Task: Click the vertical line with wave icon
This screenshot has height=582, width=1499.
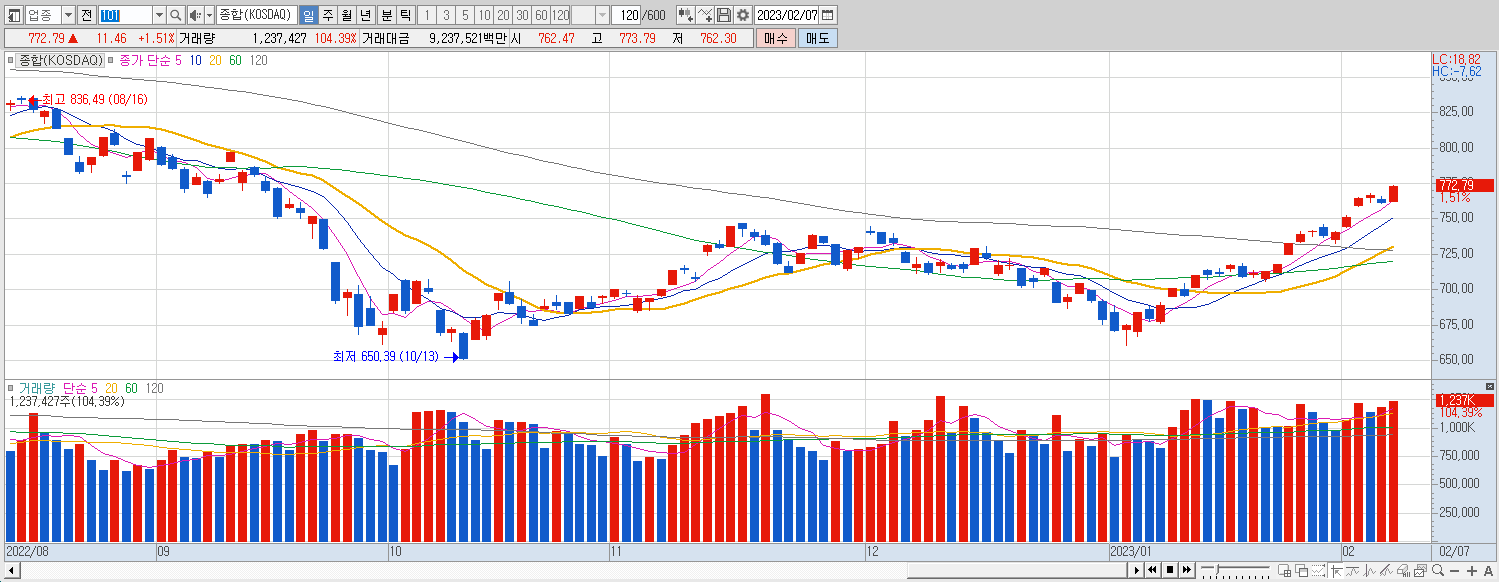Action: 1369,571
